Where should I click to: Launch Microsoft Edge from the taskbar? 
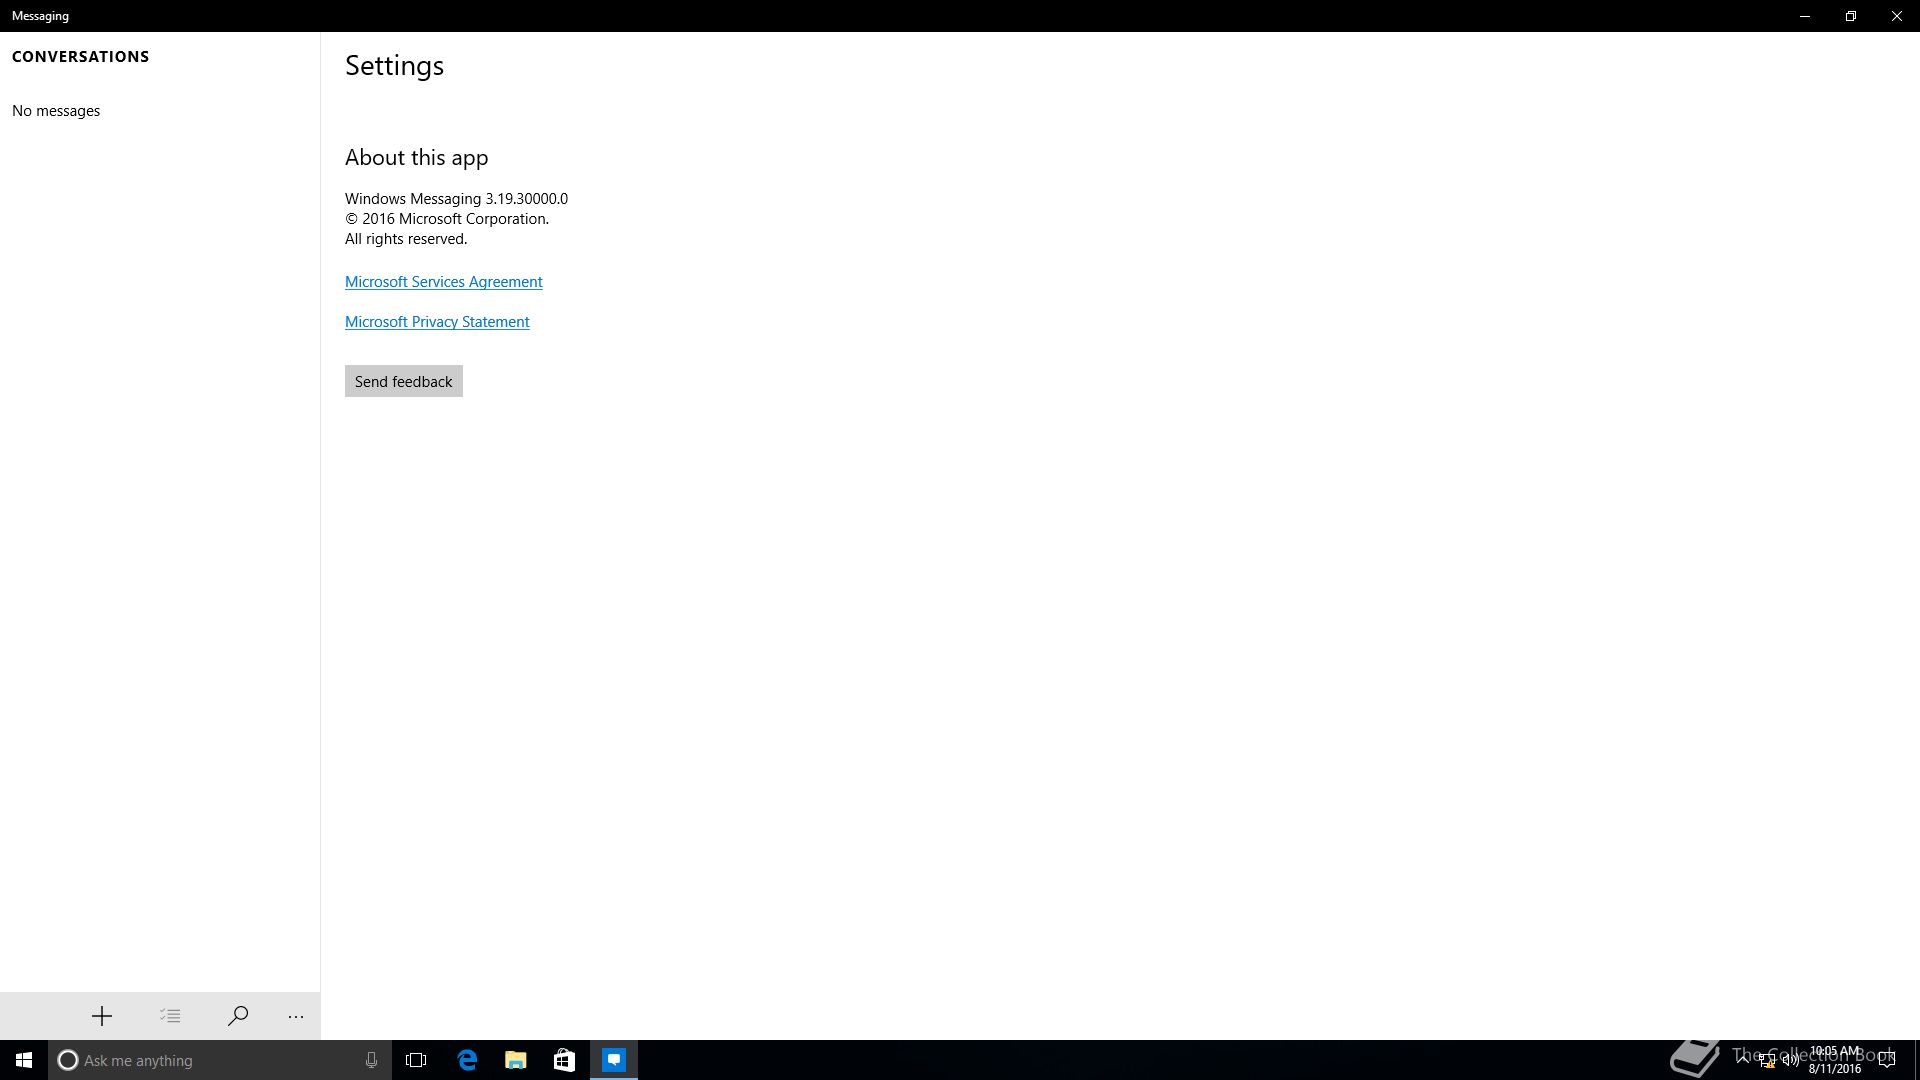click(x=467, y=1060)
